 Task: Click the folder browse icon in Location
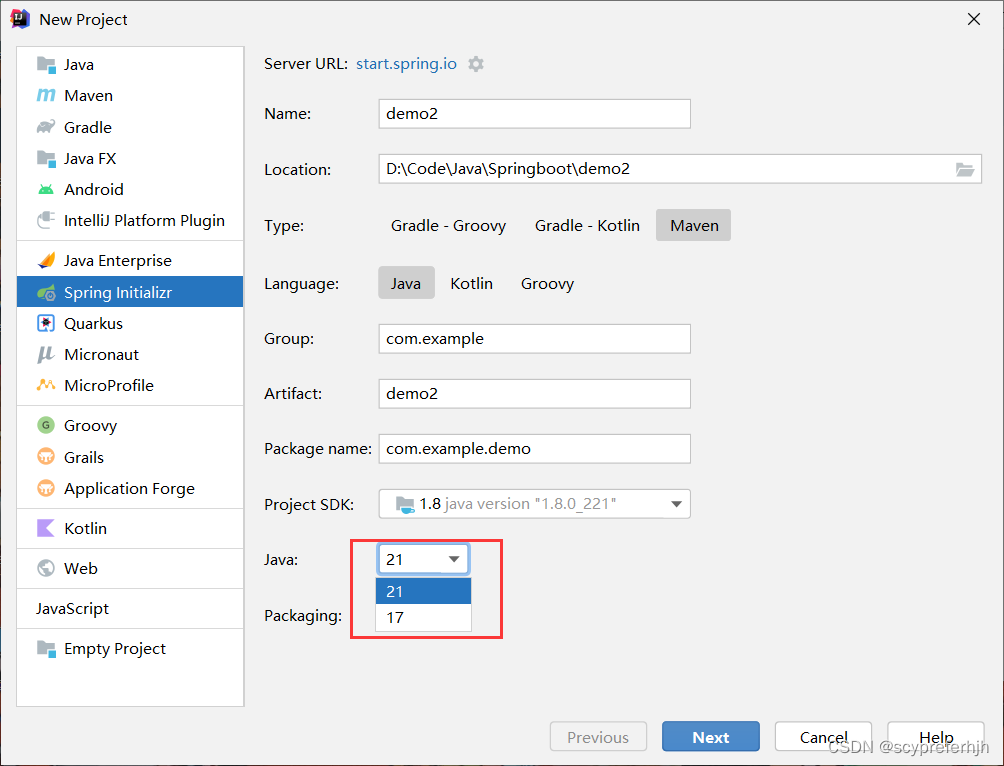(964, 169)
